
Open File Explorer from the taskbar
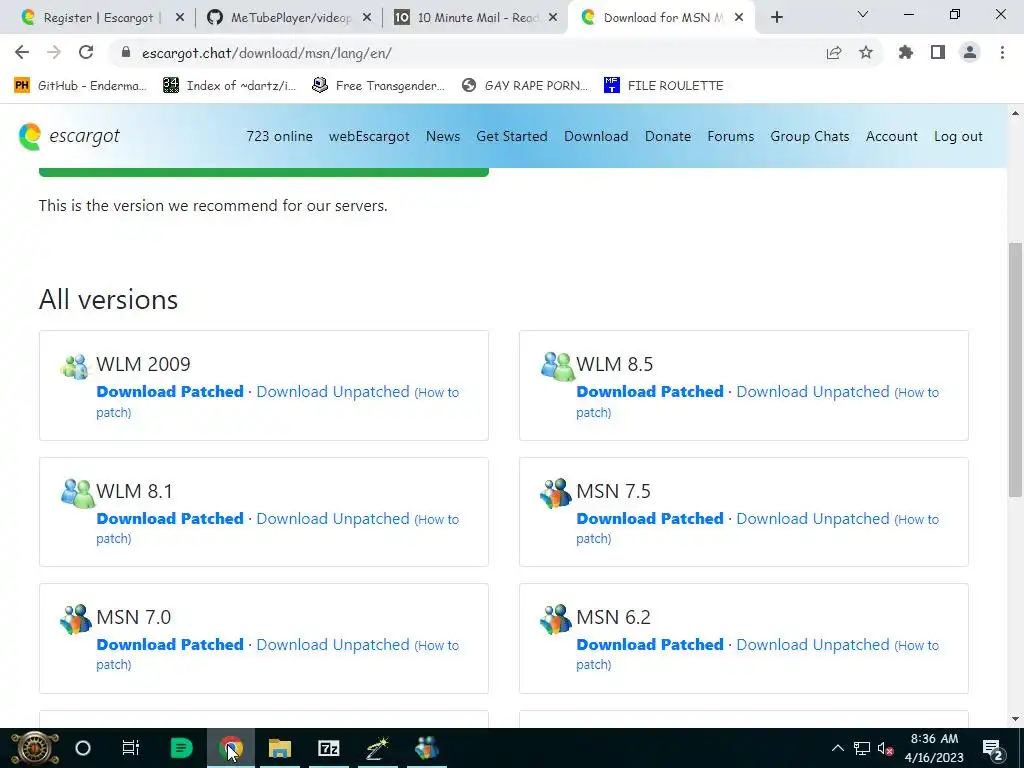[x=280, y=748]
